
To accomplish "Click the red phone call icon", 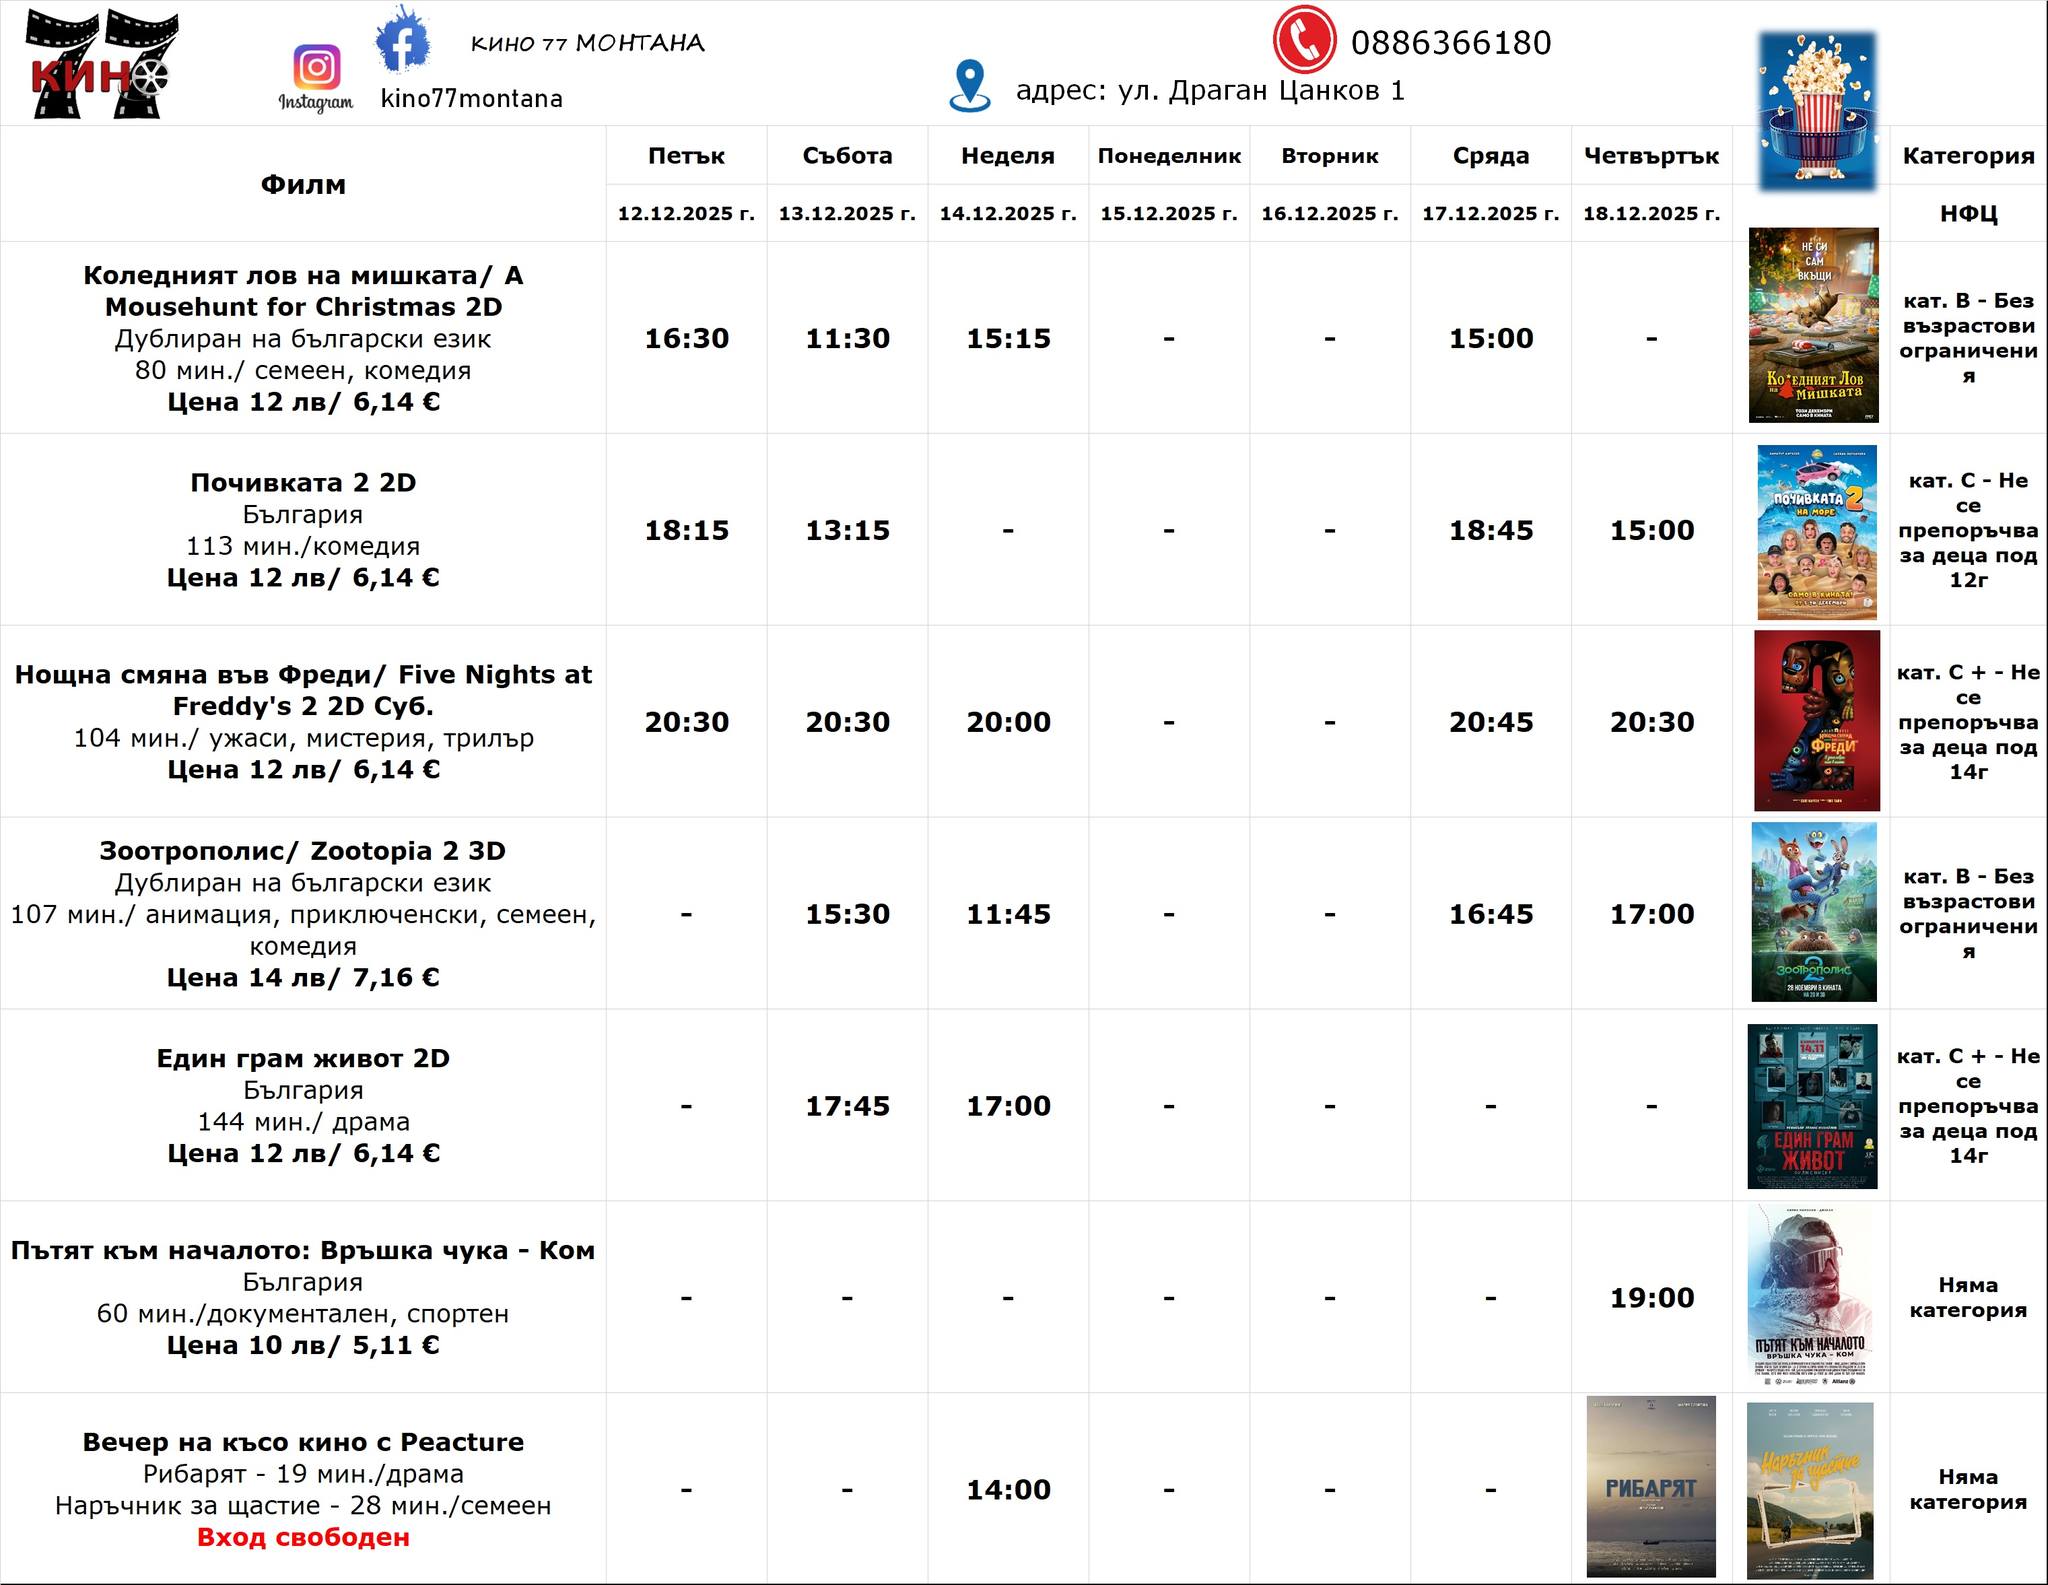I will point(1304,40).
